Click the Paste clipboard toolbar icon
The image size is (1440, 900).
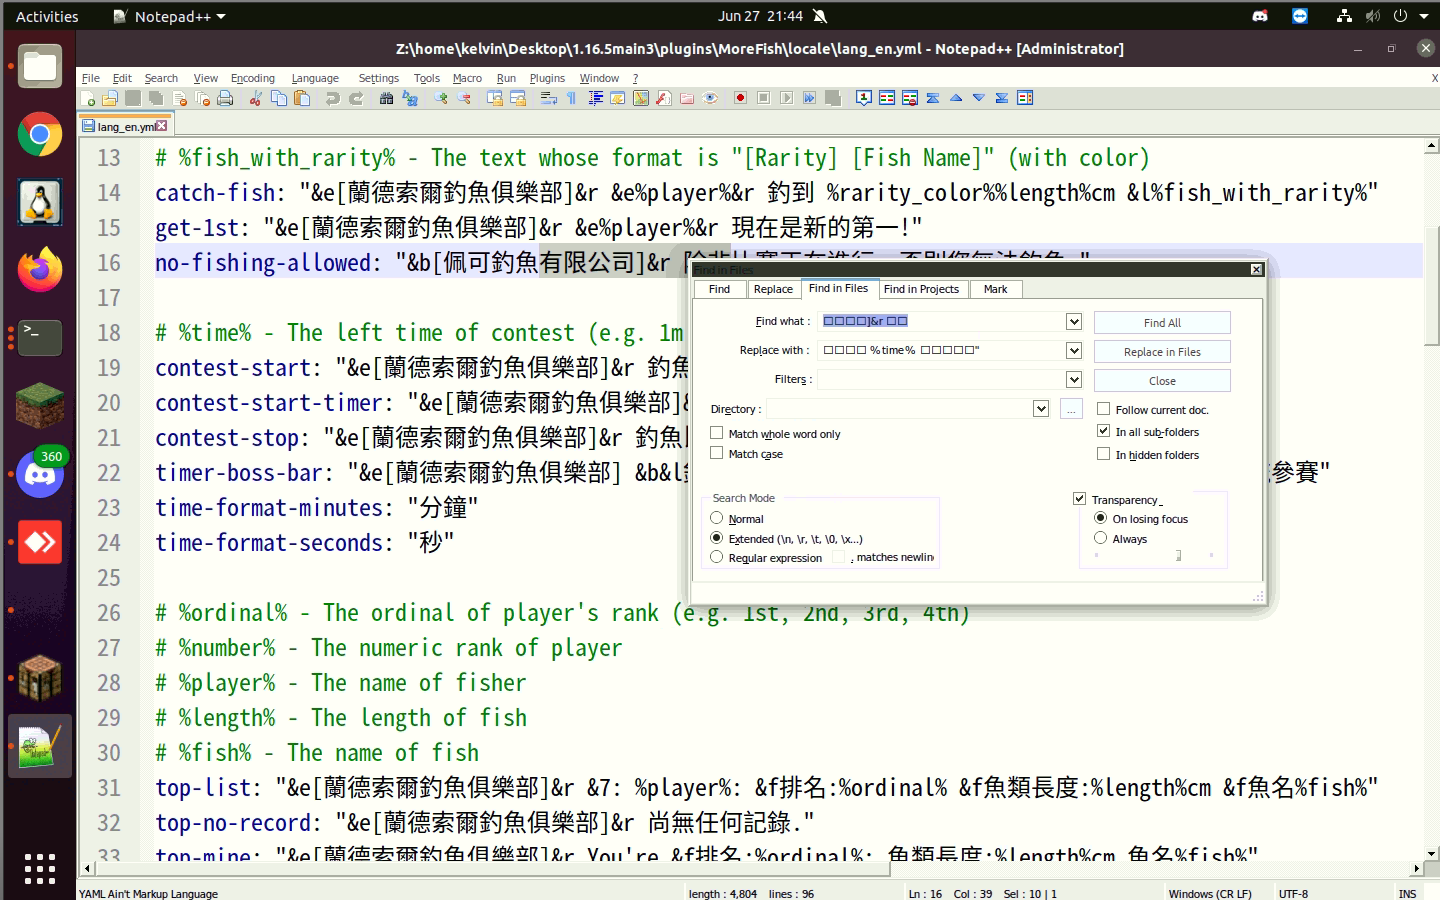pyautogui.click(x=302, y=98)
